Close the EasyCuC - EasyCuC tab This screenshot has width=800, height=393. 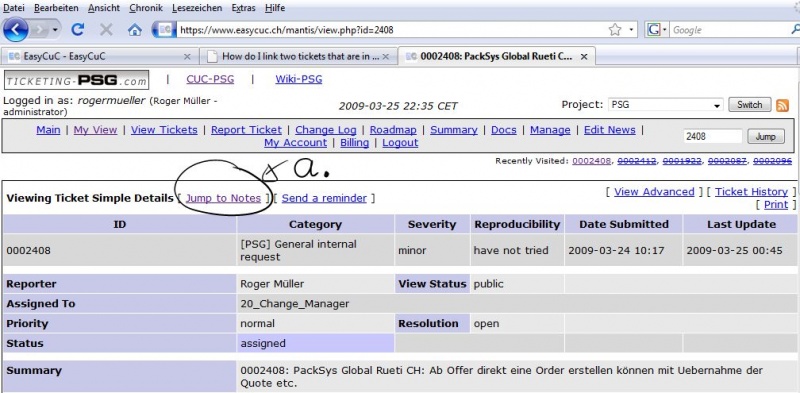187,57
